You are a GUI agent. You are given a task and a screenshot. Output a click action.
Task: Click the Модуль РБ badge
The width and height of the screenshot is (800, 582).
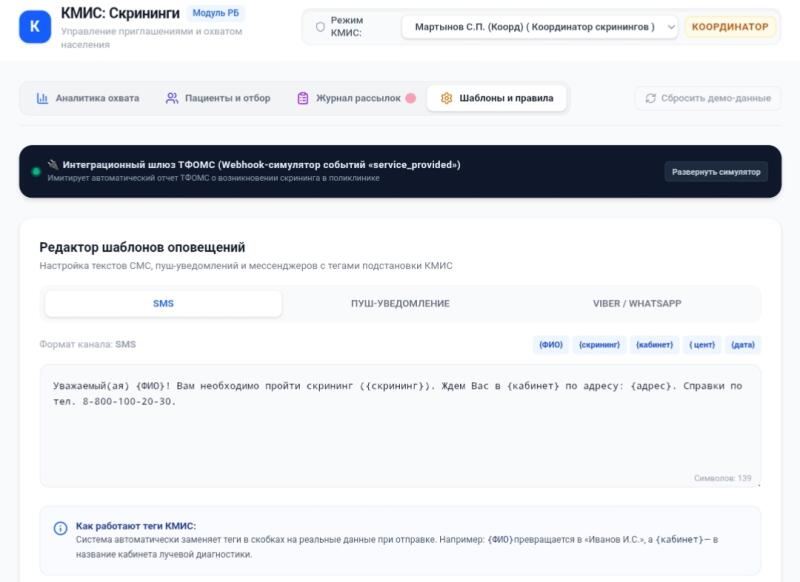pyautogui.click(x=215, y=13)
